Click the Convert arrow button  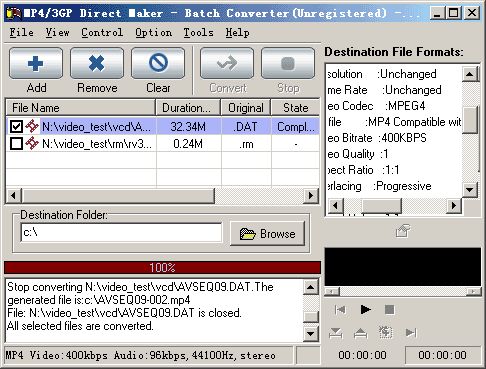(227, 63)
